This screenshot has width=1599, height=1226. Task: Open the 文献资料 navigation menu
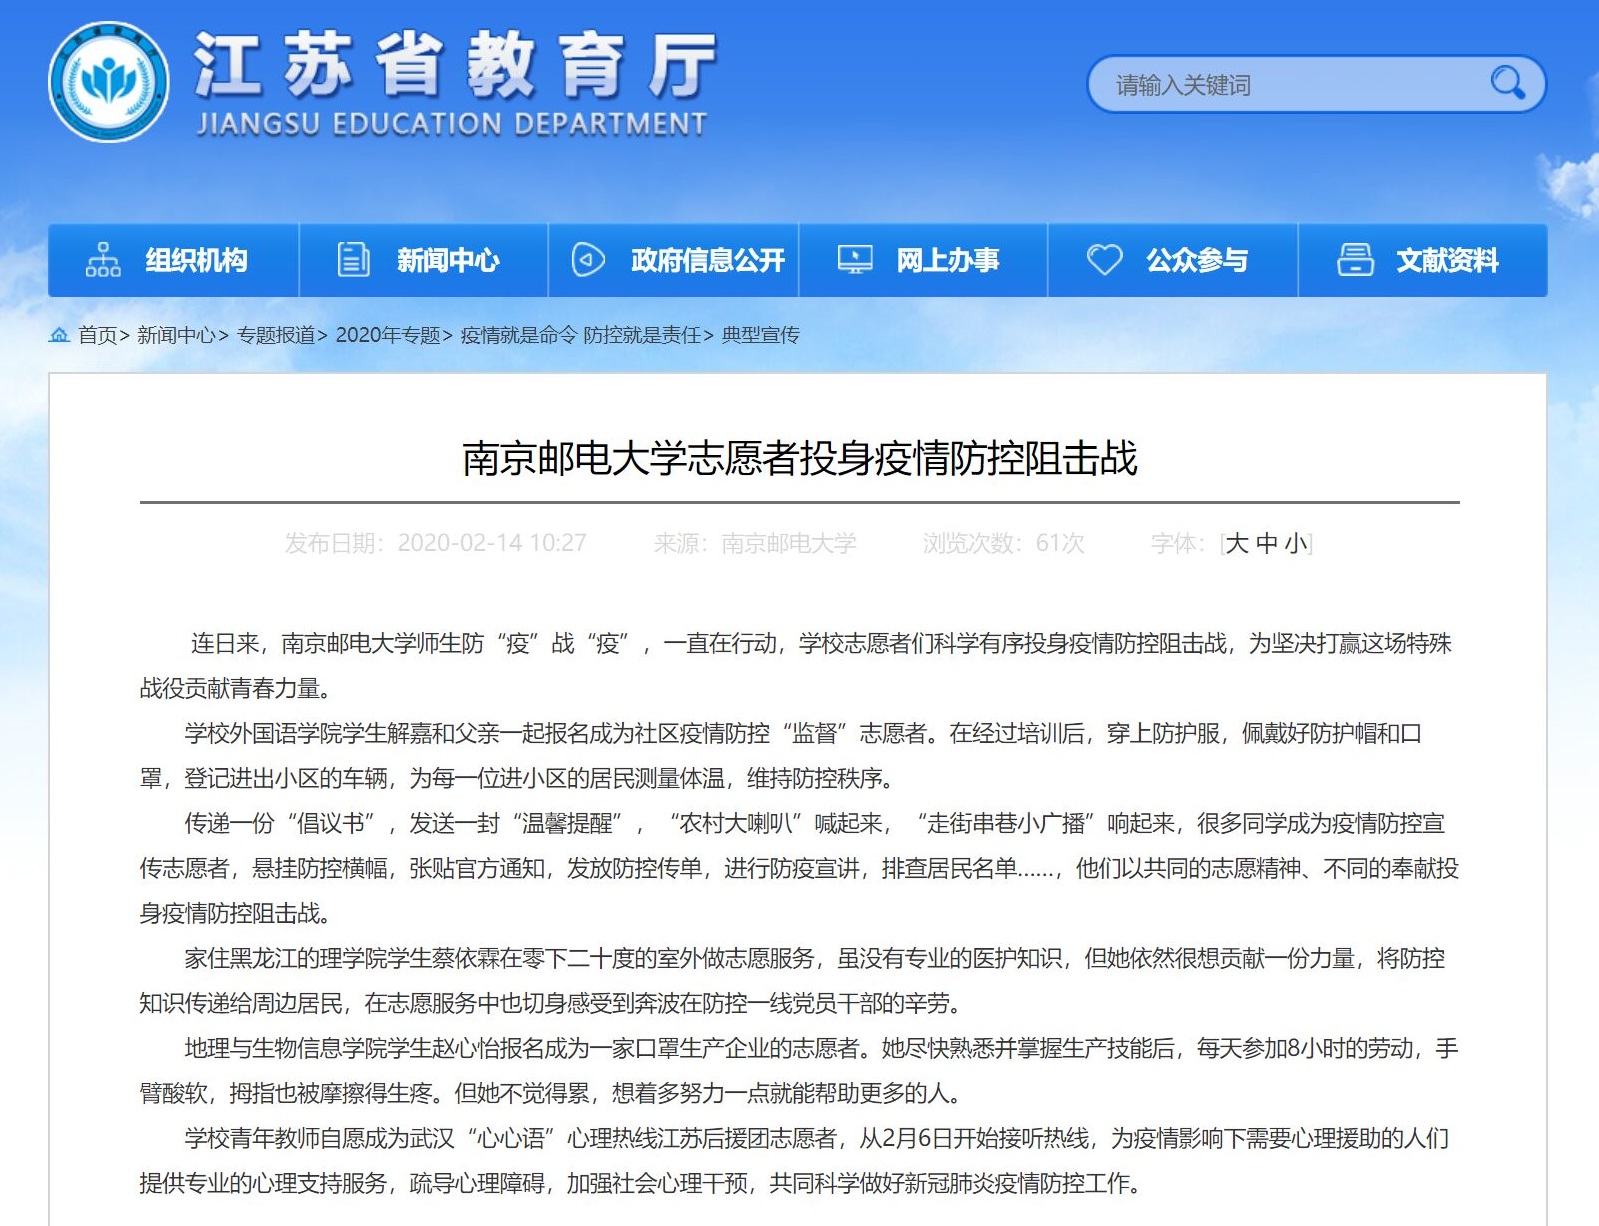(1446, 261)
